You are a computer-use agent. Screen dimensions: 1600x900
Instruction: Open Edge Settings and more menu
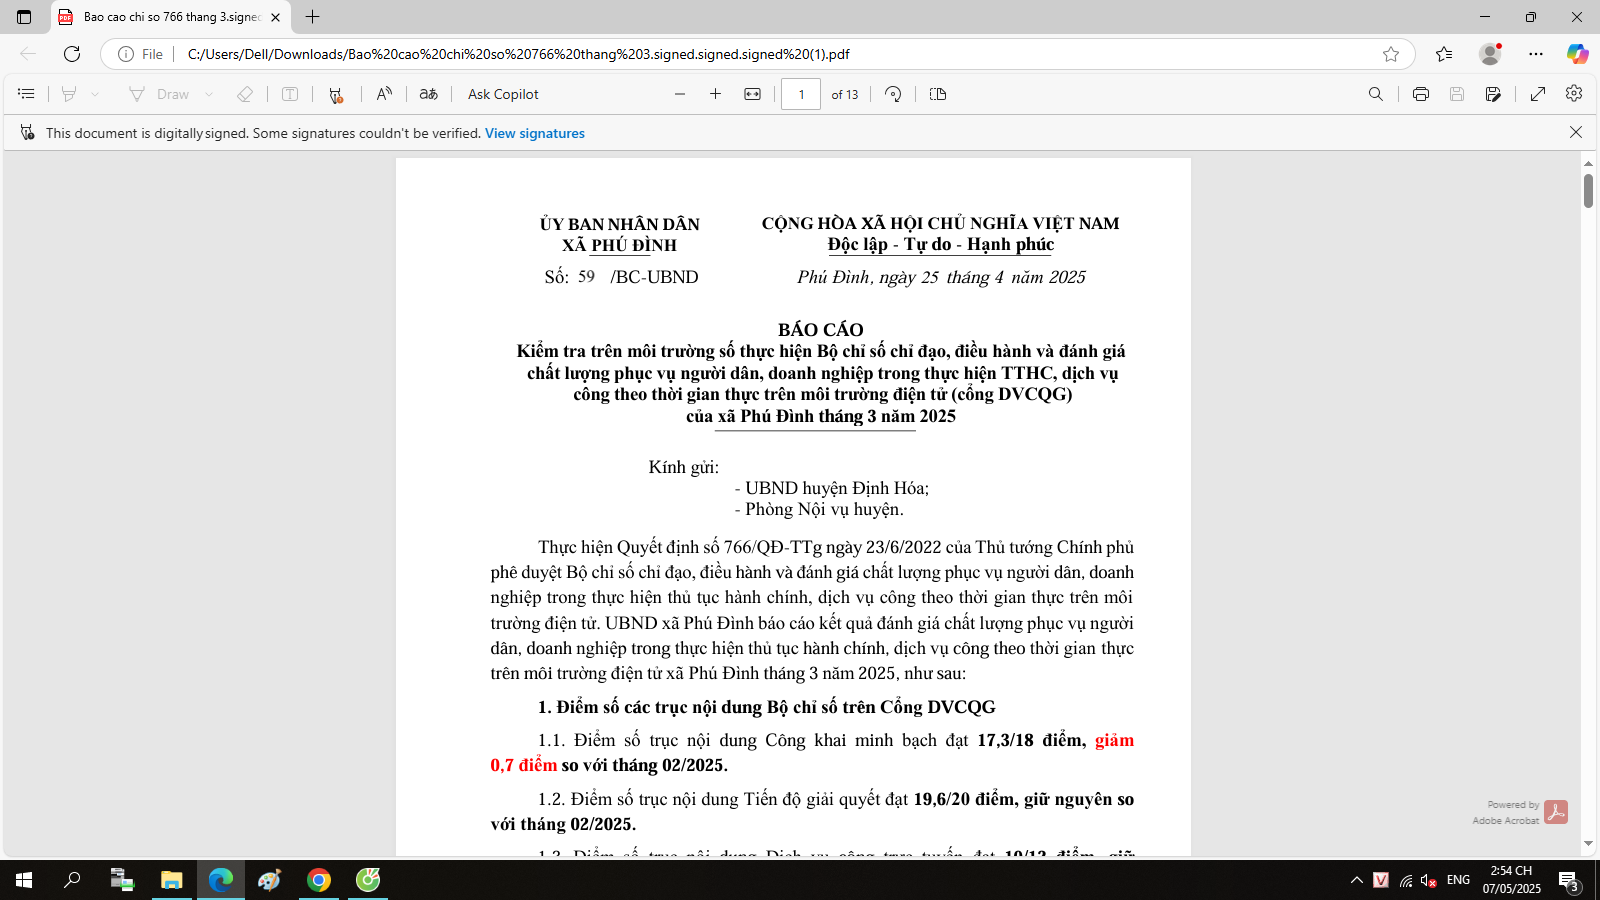[x=1536, y=54]
